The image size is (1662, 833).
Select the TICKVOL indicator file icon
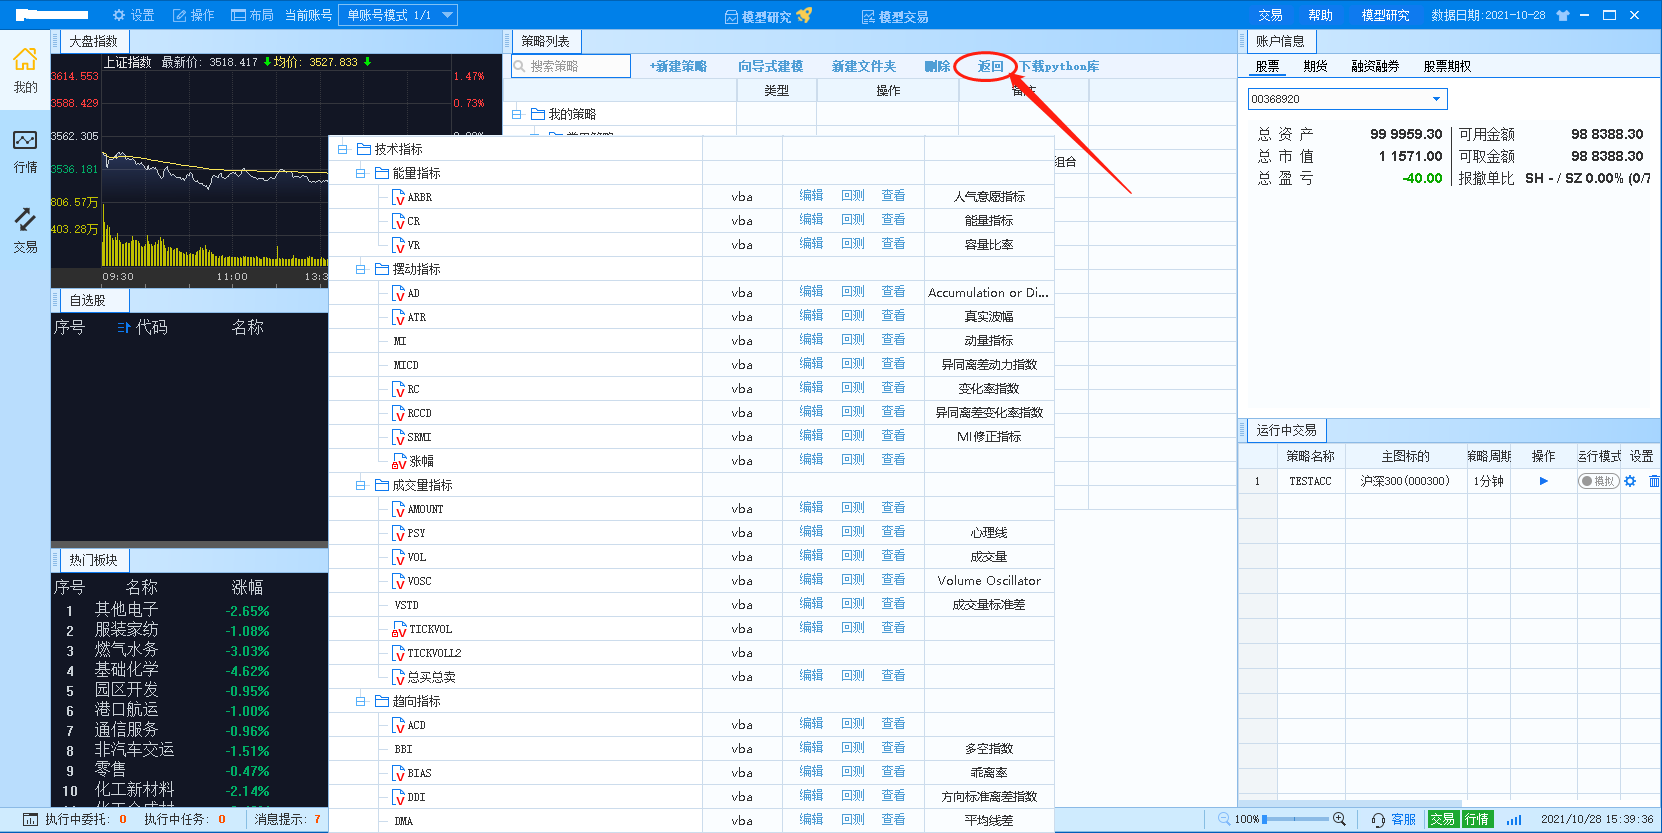(398, 629)
